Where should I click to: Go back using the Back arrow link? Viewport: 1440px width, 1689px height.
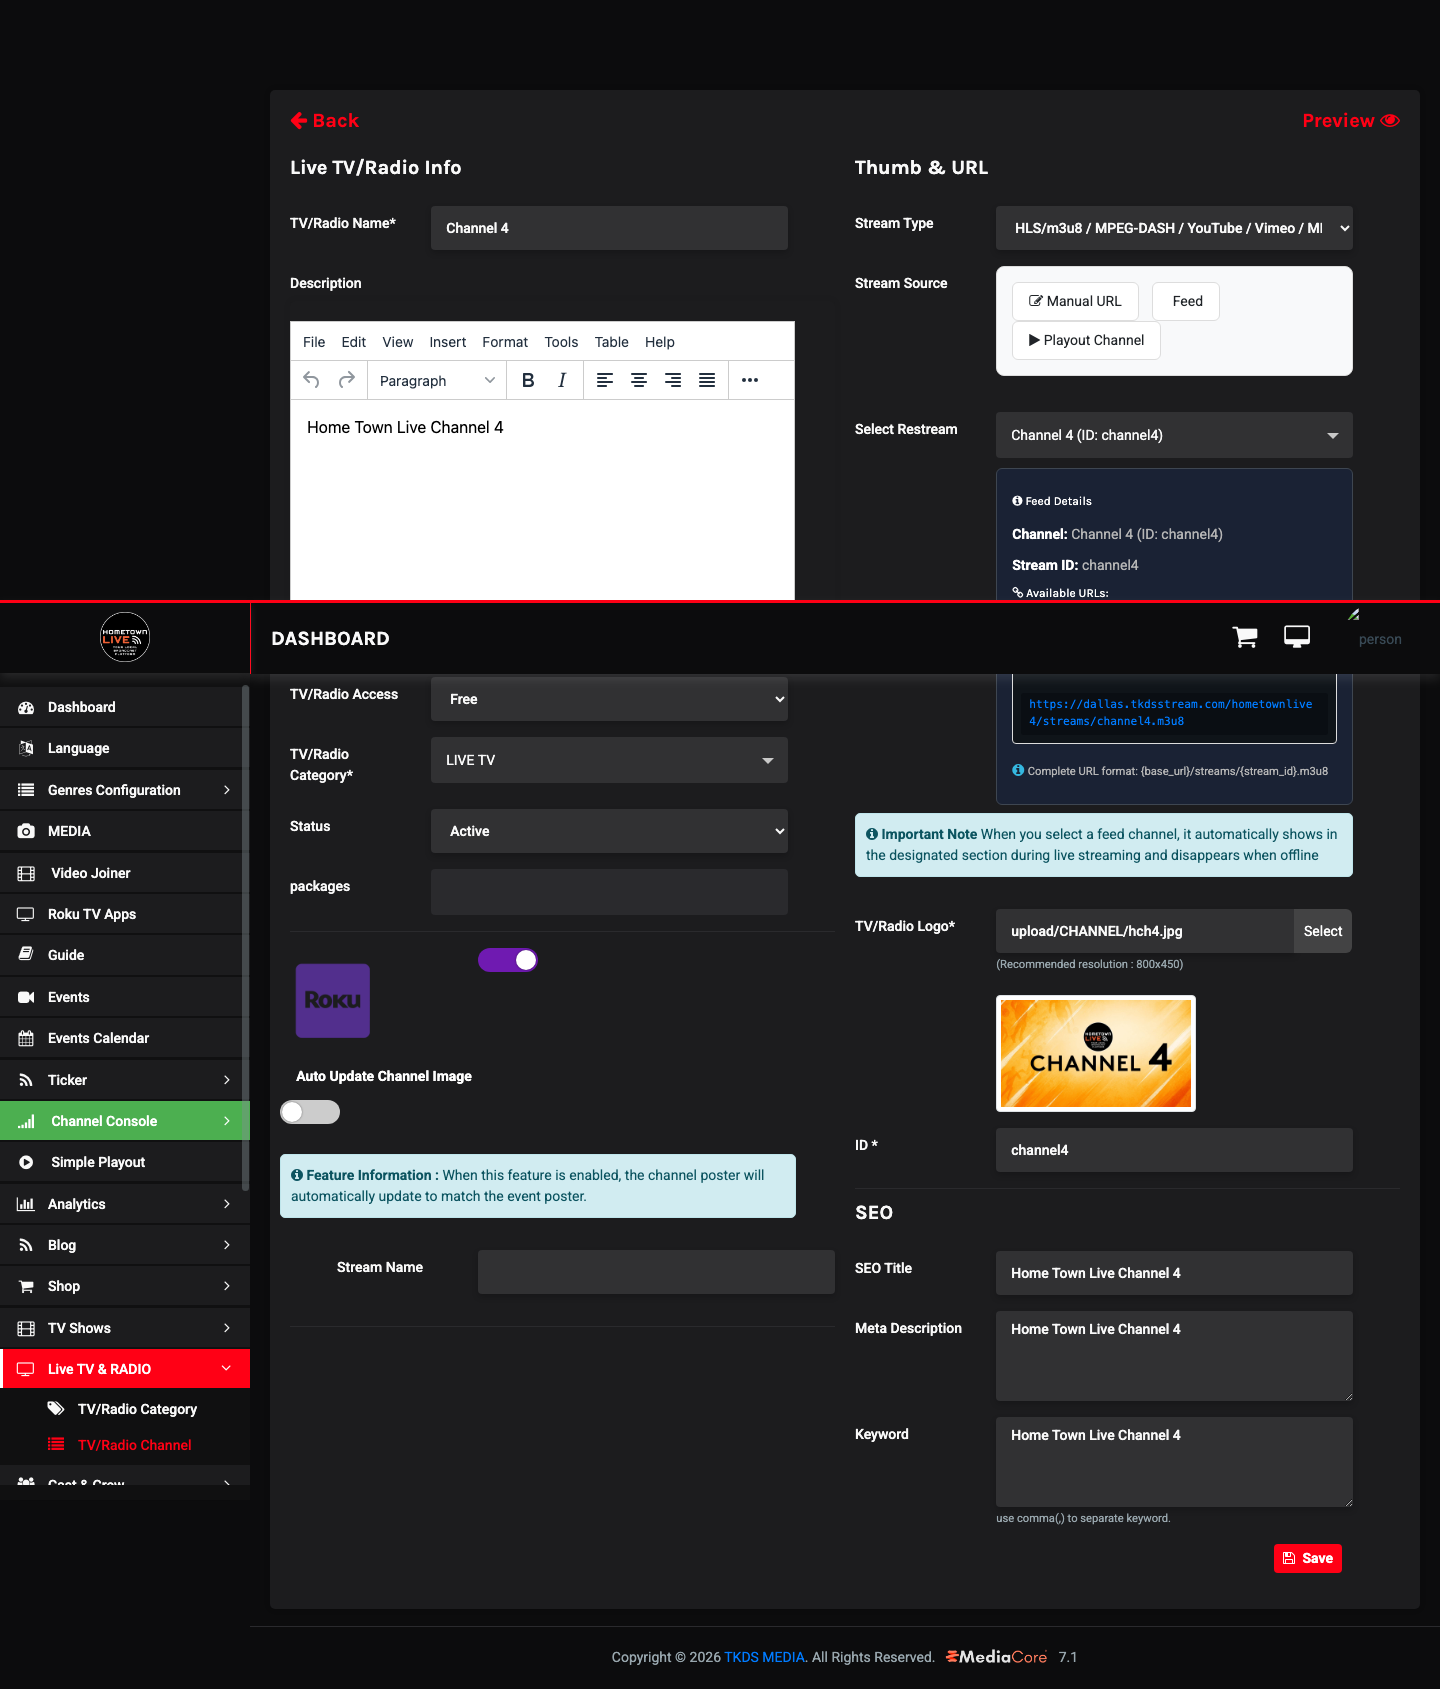[x=324, y=121]
